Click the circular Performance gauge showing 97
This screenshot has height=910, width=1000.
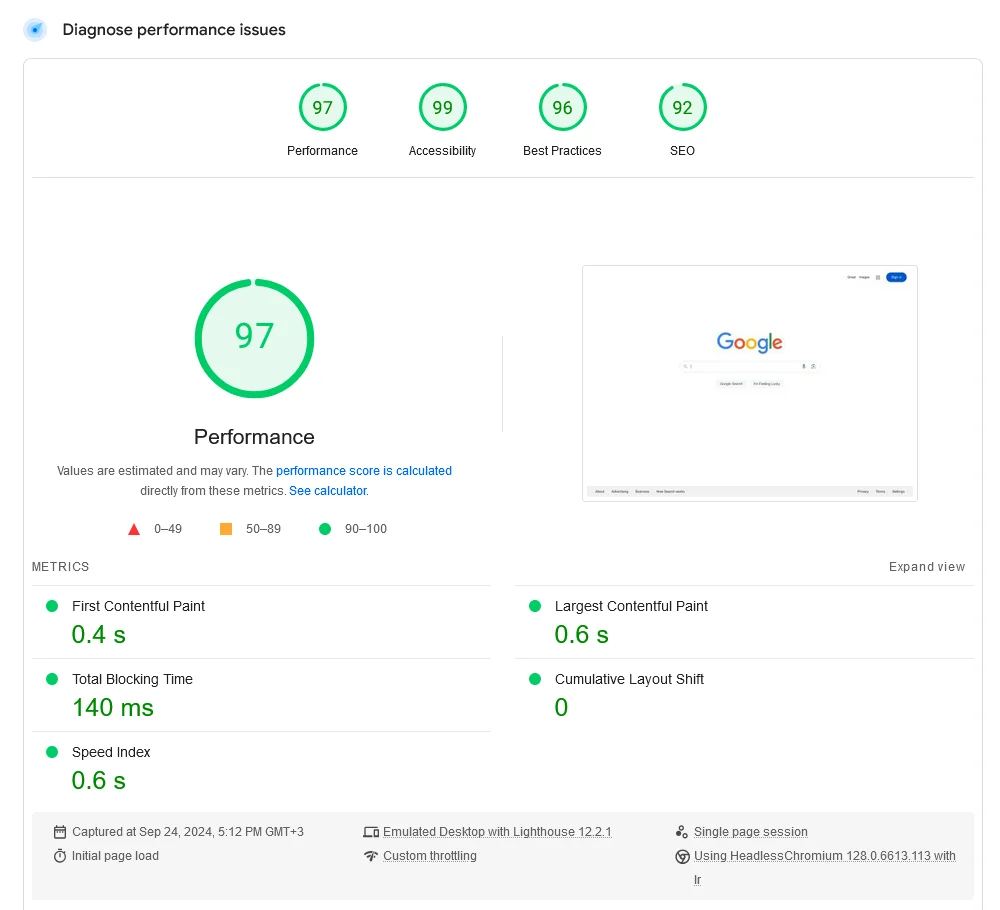tap(254, 338)
